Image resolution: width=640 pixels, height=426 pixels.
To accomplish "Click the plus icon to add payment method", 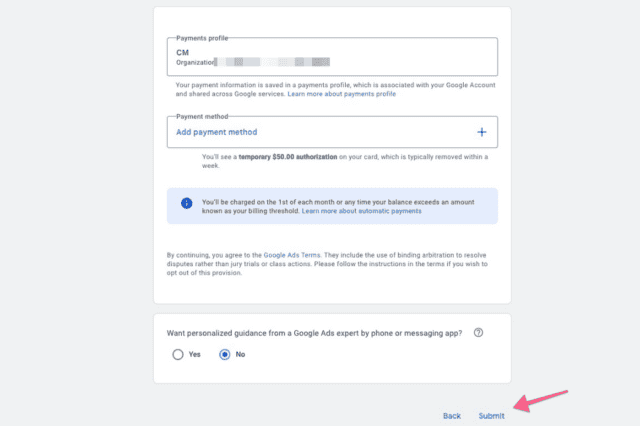I will pyautogui.click(x=482, y=132).
